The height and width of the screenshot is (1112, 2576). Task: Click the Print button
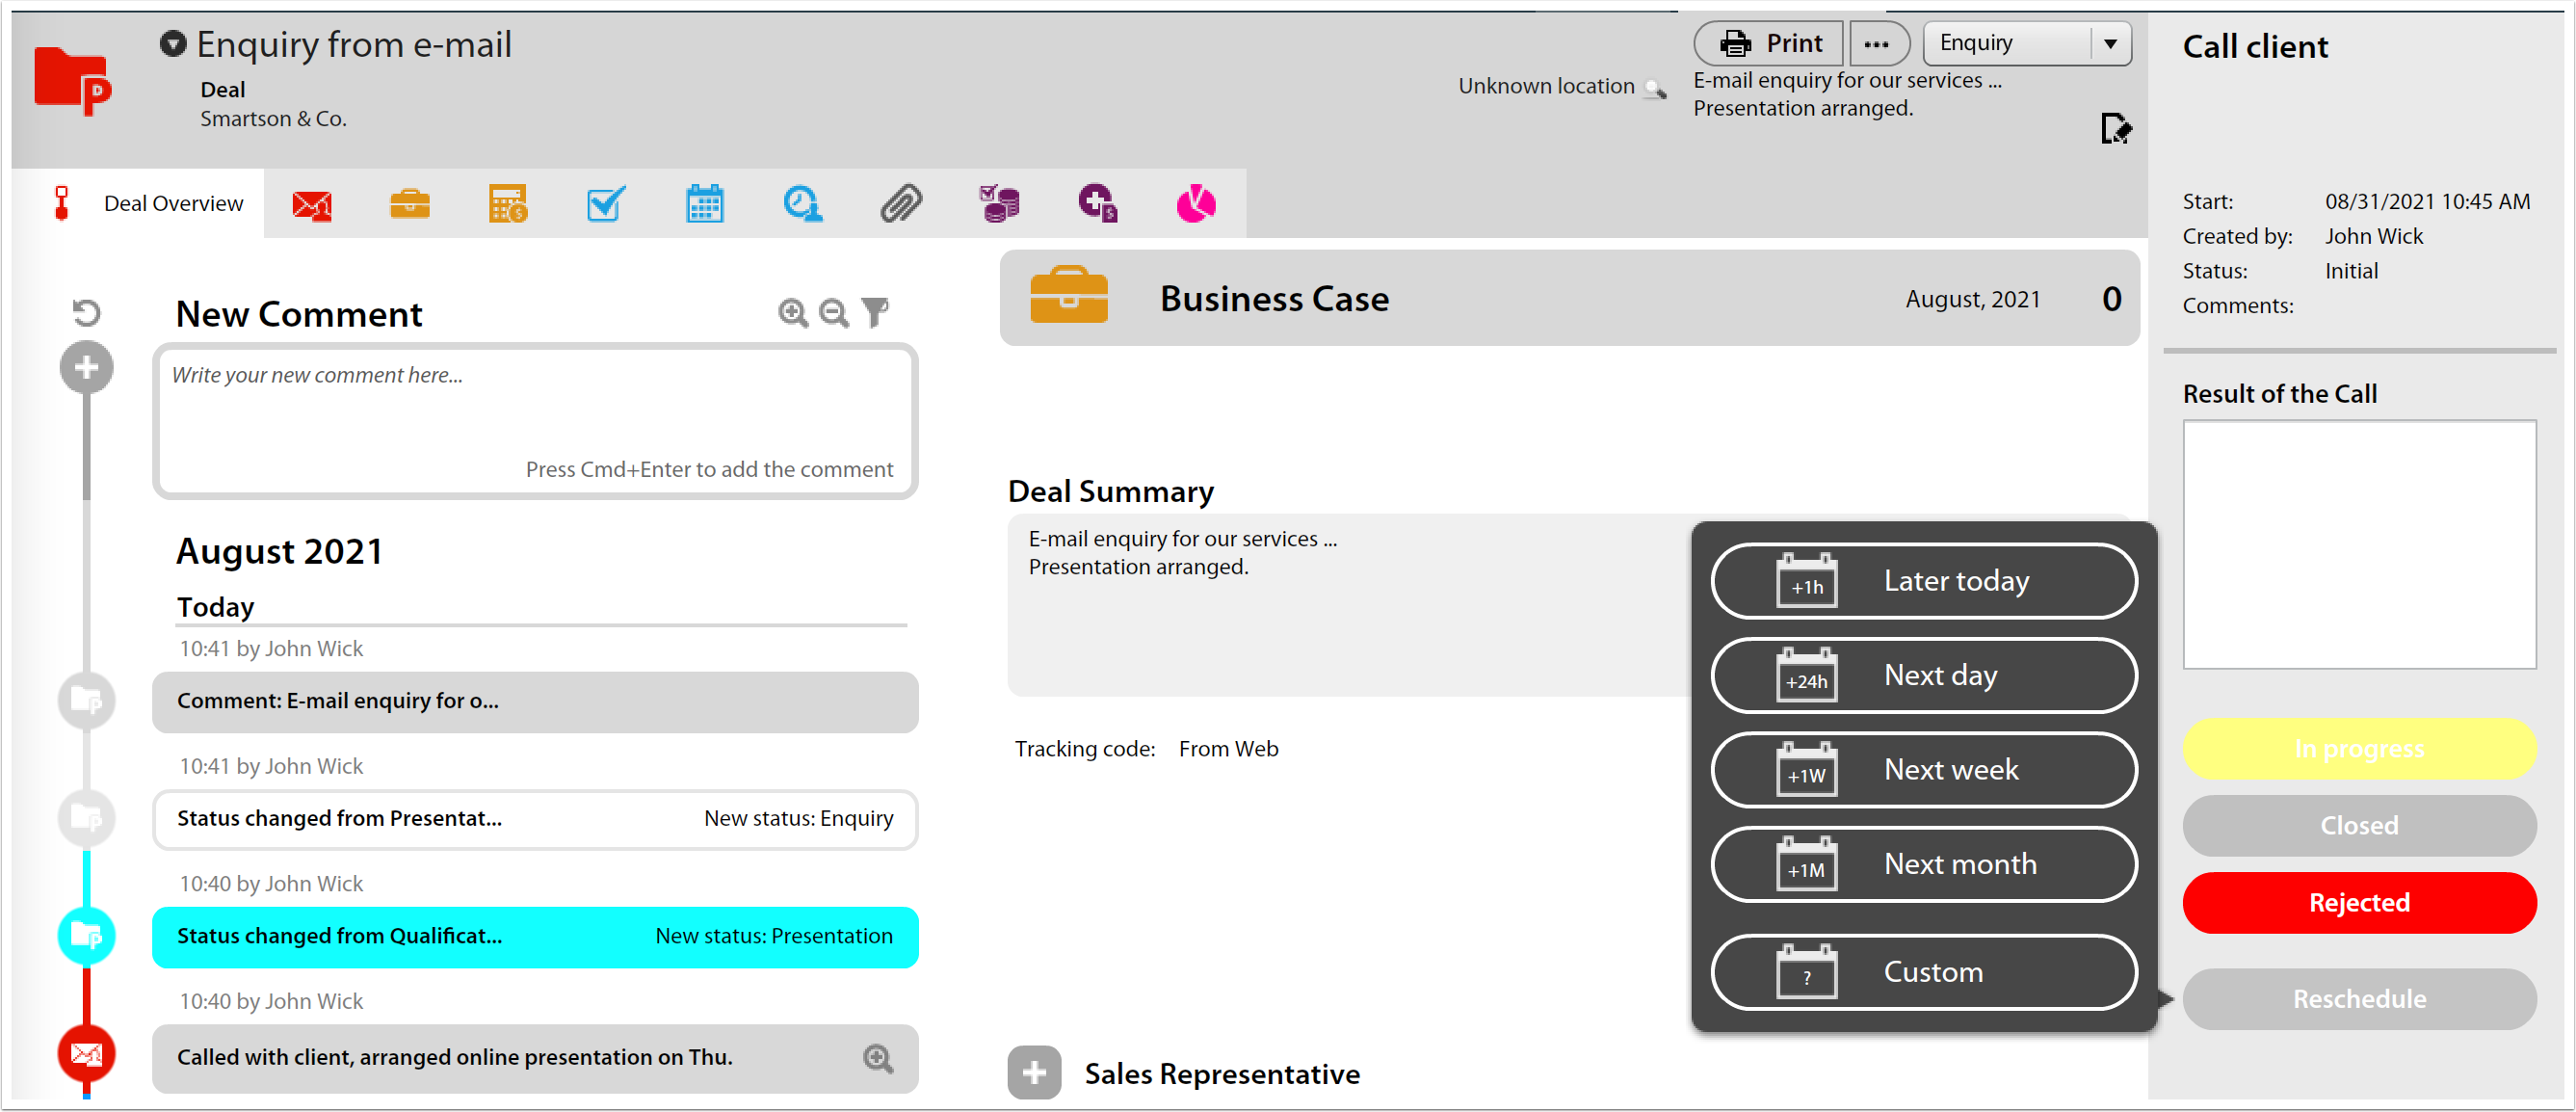[x=1769, y=44]
